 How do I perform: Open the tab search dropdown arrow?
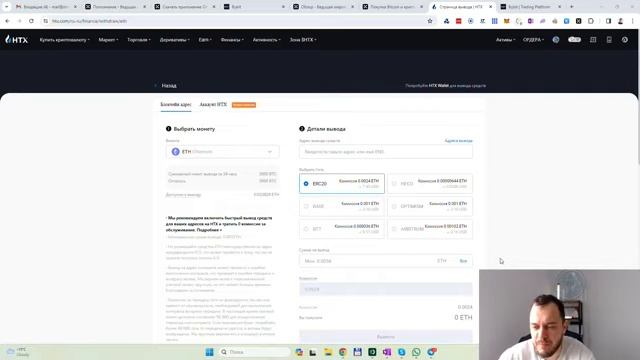(6, 7)
